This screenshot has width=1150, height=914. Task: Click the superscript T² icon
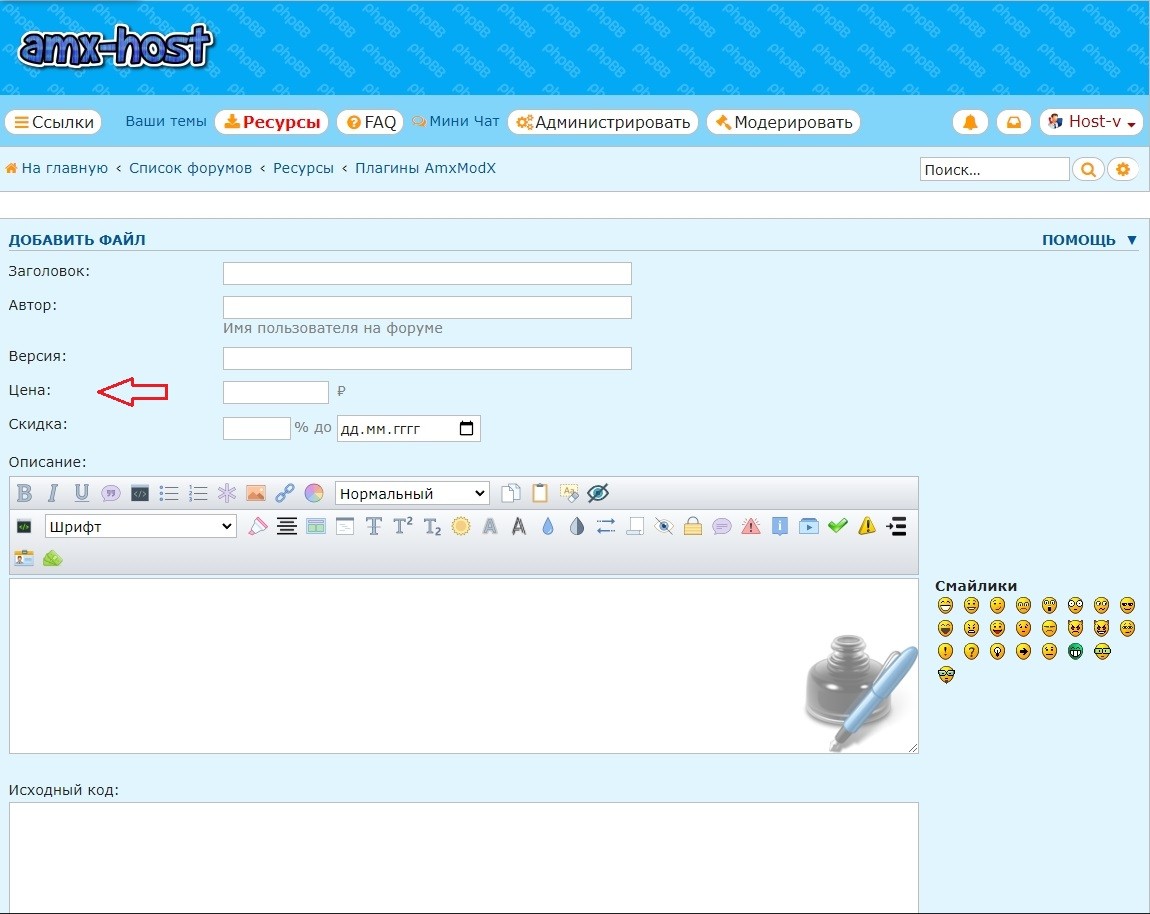coord(403,526)
